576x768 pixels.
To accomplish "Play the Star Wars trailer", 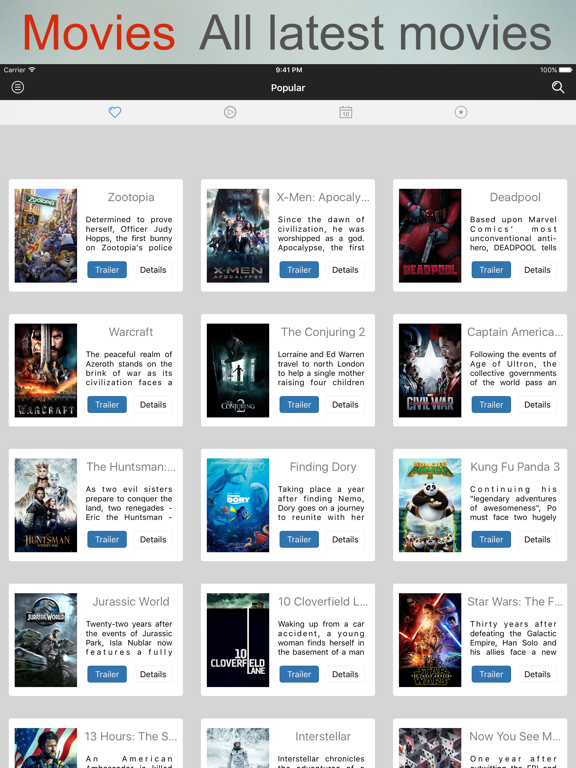I will click(x=491, y=674).
